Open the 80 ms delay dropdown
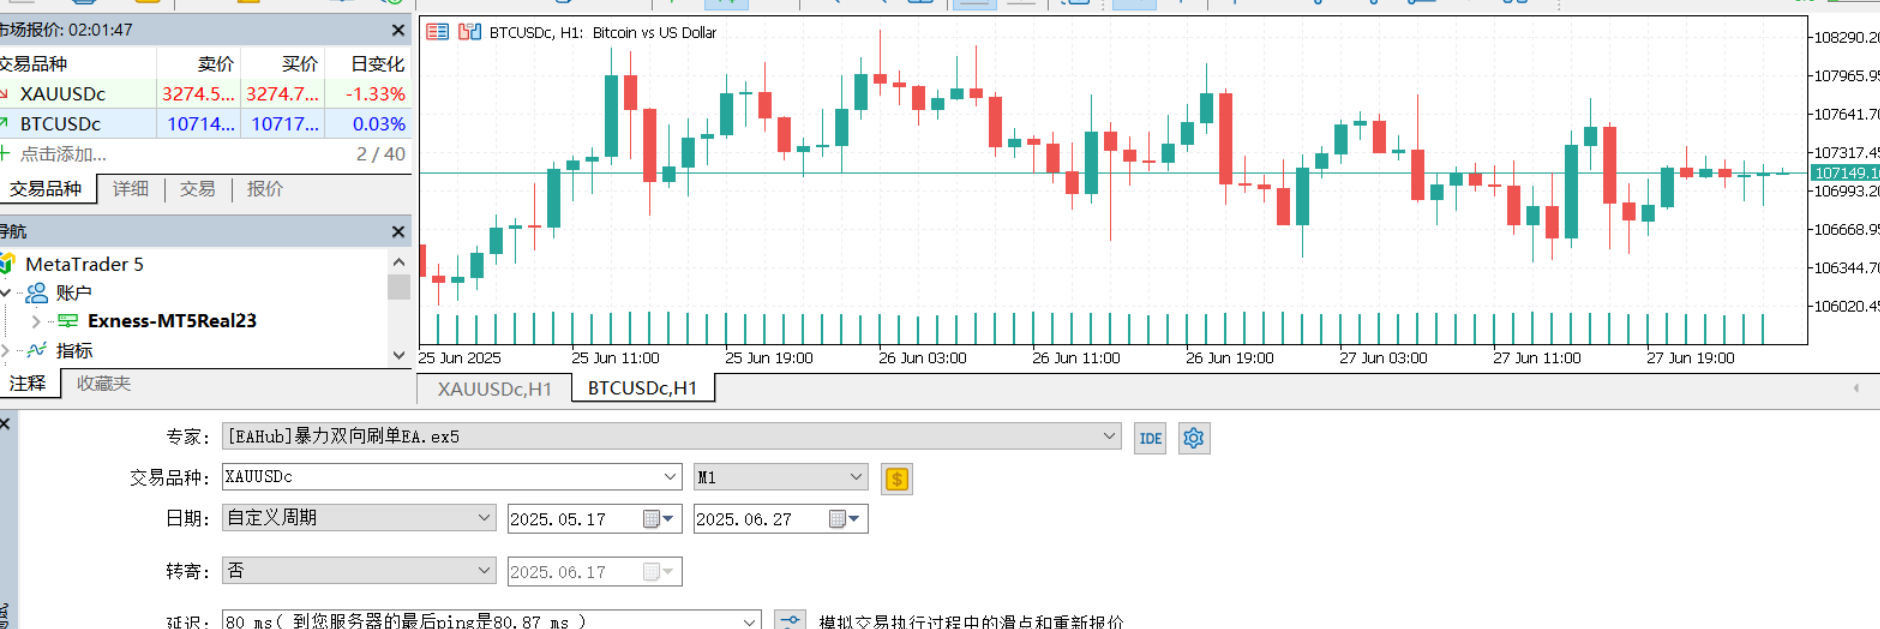The height and width of the screenshot is (629, 1880). point(749,621)
